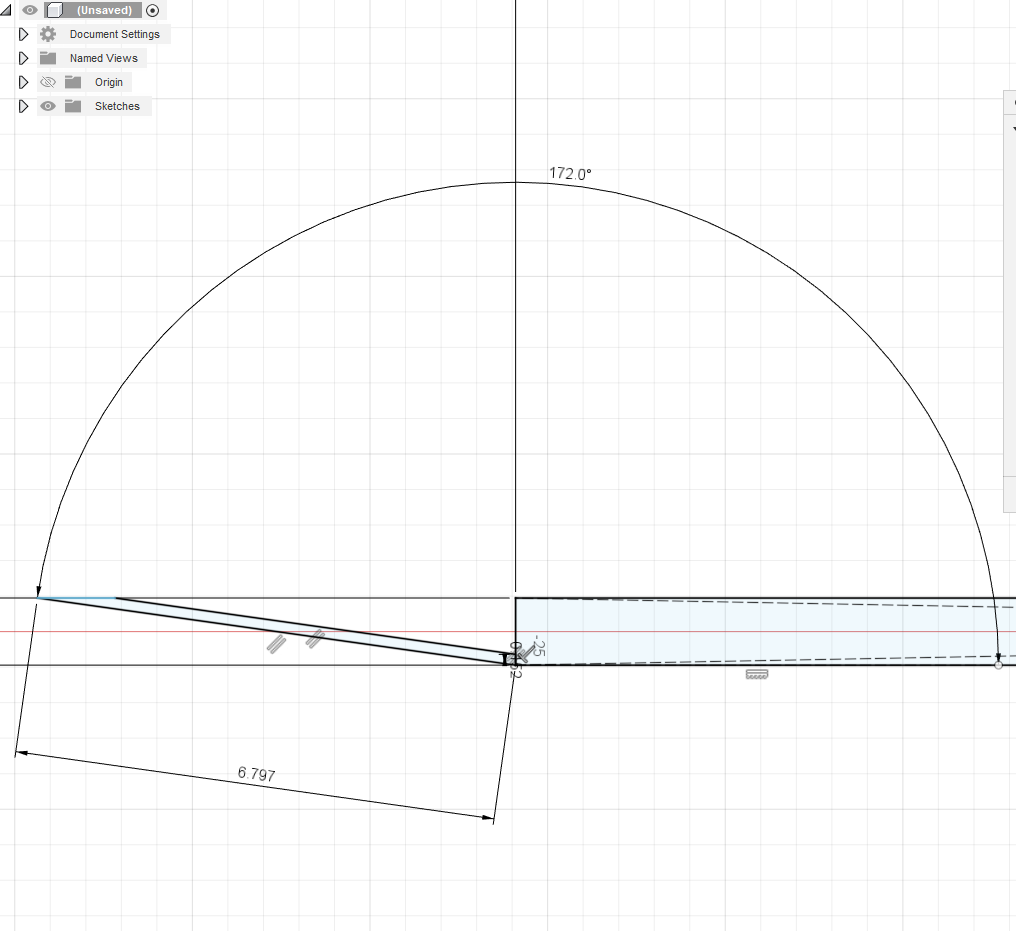Open the Document Settings gear icon
This screenshot has height=931, width=1016.
coord(46,33)
